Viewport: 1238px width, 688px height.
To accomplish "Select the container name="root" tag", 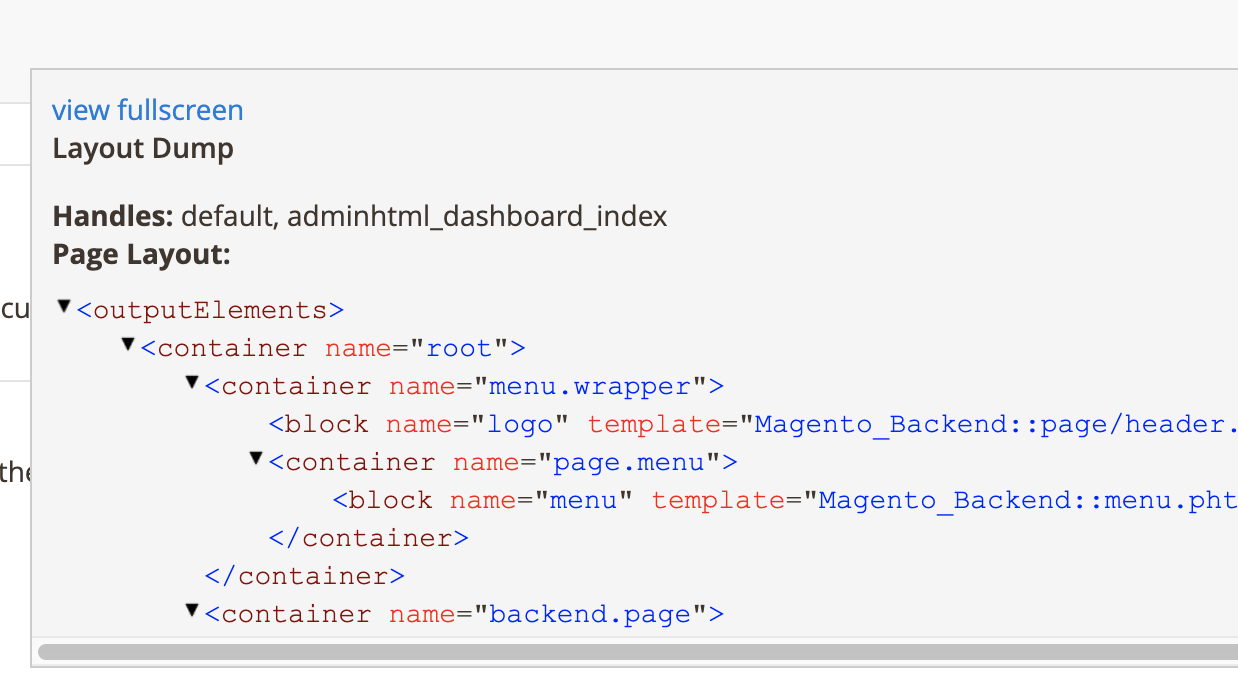I will click(333, 349).
